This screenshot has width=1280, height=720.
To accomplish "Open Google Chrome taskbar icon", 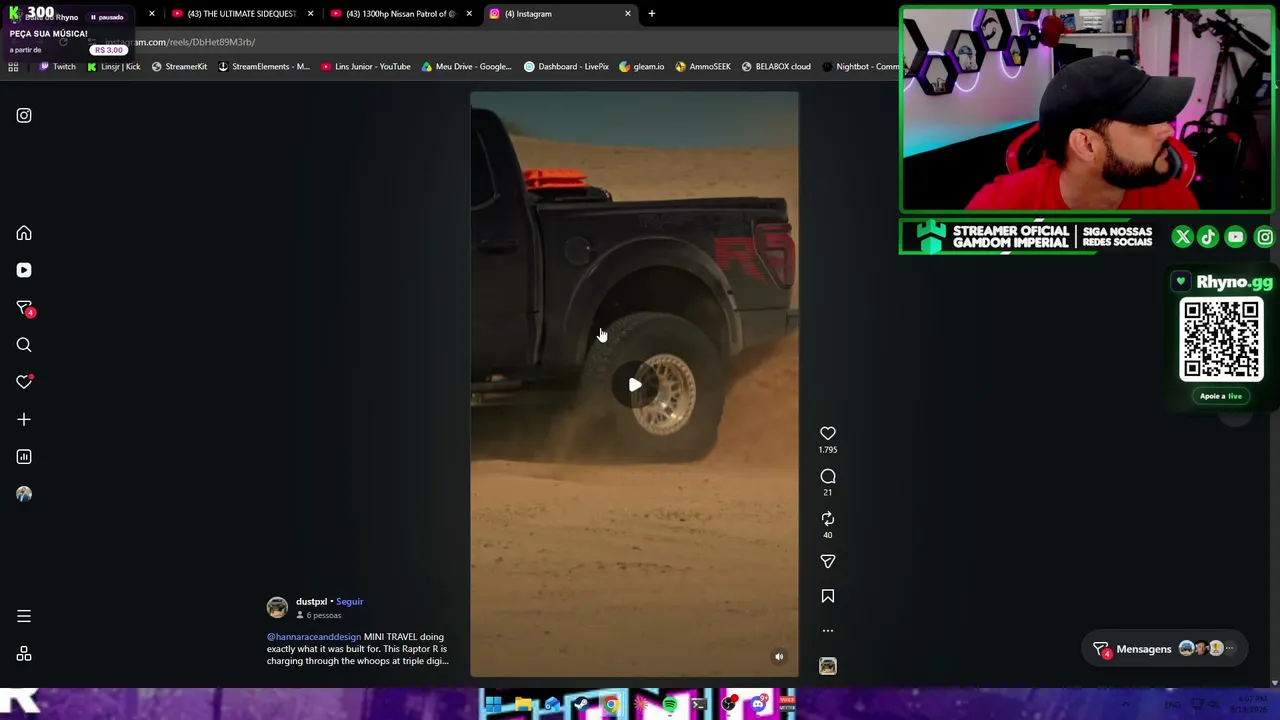I will click(611, 705).
